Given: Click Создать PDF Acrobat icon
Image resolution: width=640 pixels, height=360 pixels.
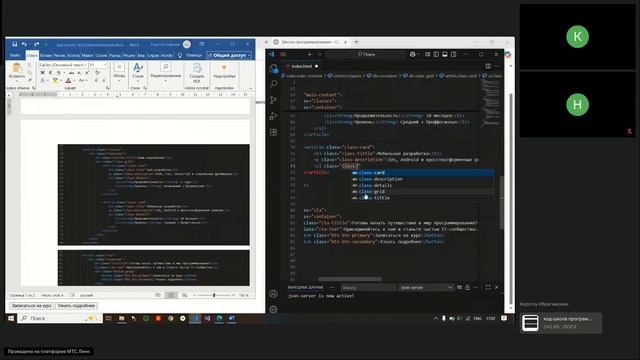Looking at the screenshot, I should click(x=197, y=72).
